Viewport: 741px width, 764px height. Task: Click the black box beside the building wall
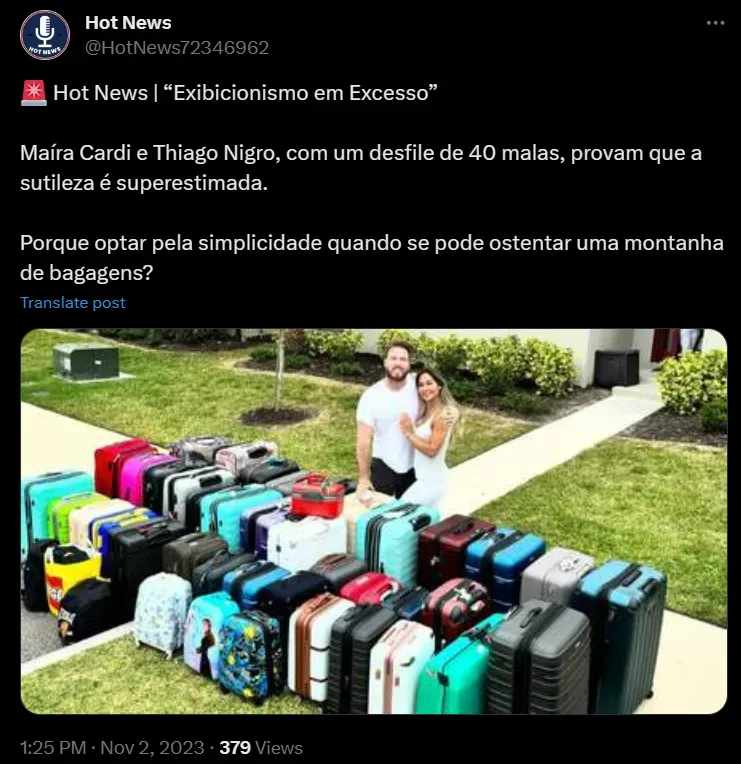coord(616,368)
